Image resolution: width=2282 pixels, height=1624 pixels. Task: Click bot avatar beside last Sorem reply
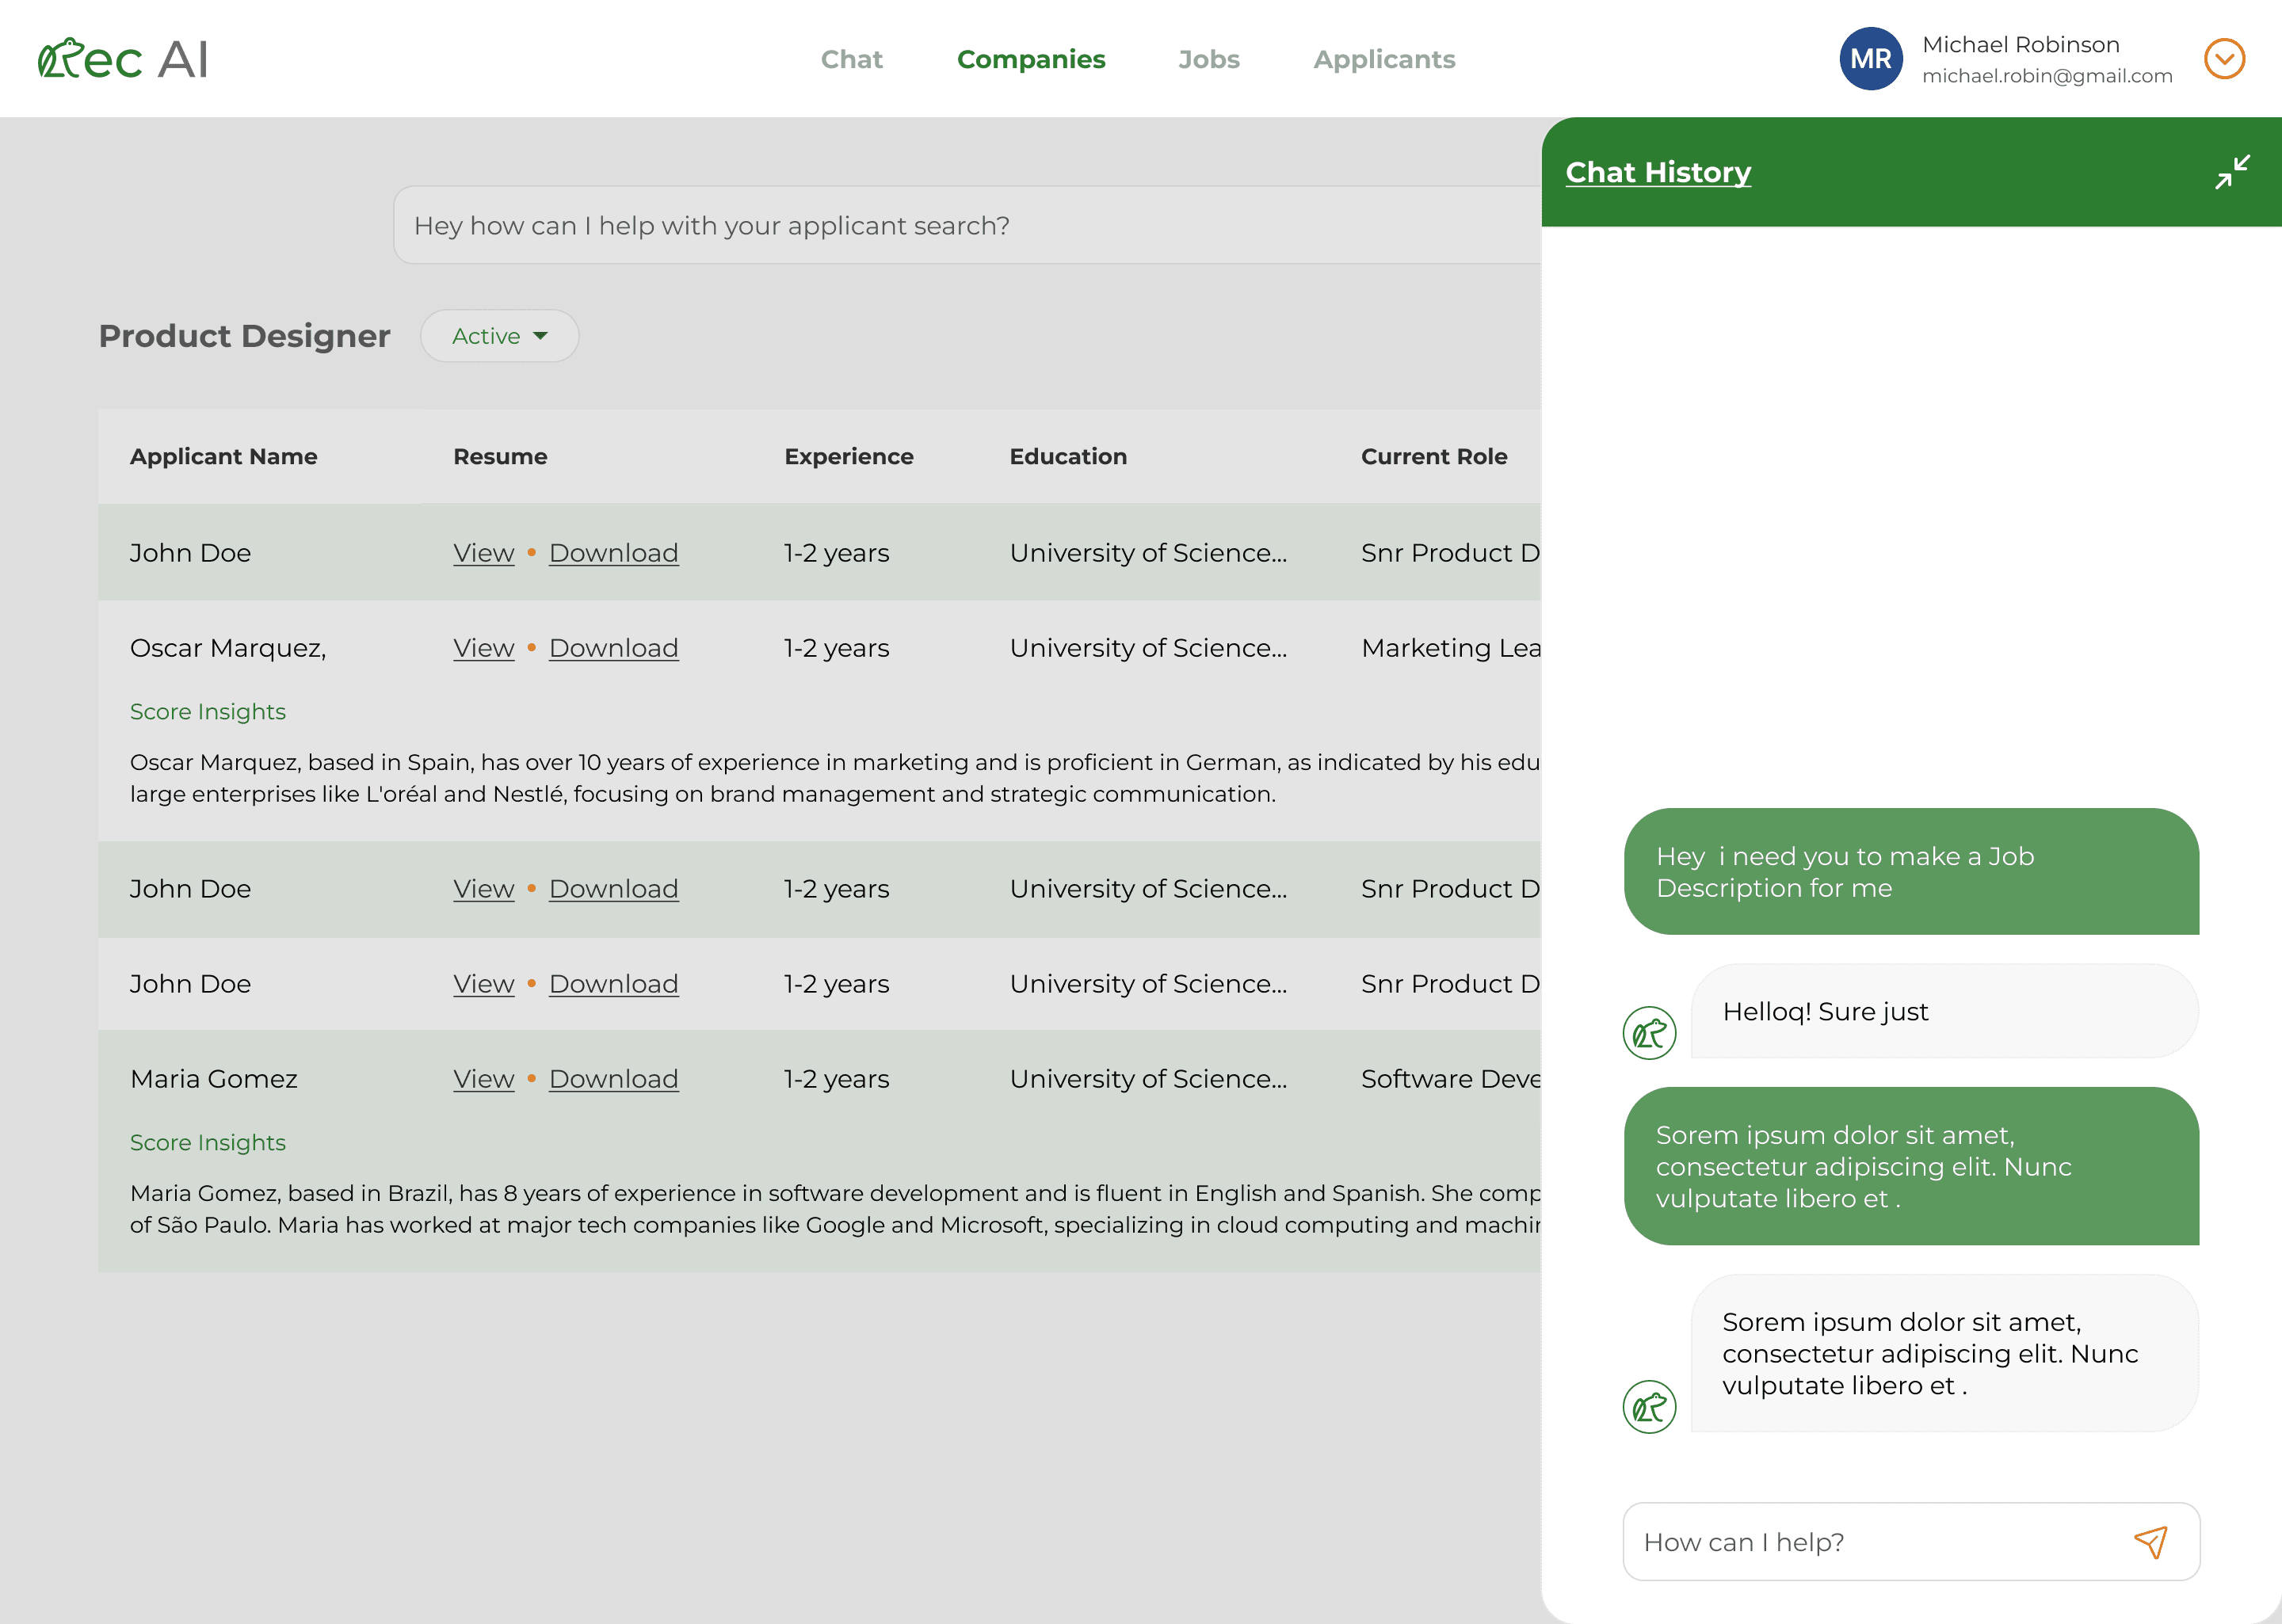(1649, 1407)
